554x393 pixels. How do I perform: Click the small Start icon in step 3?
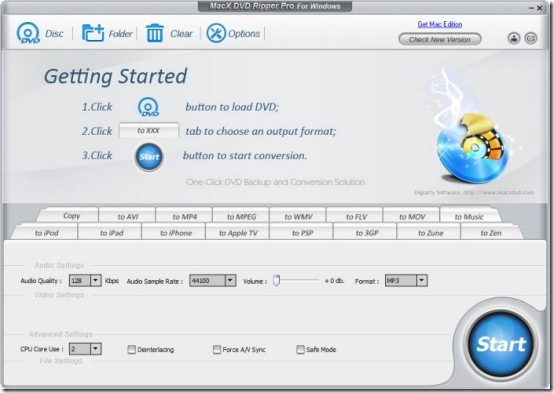point(149,157)
